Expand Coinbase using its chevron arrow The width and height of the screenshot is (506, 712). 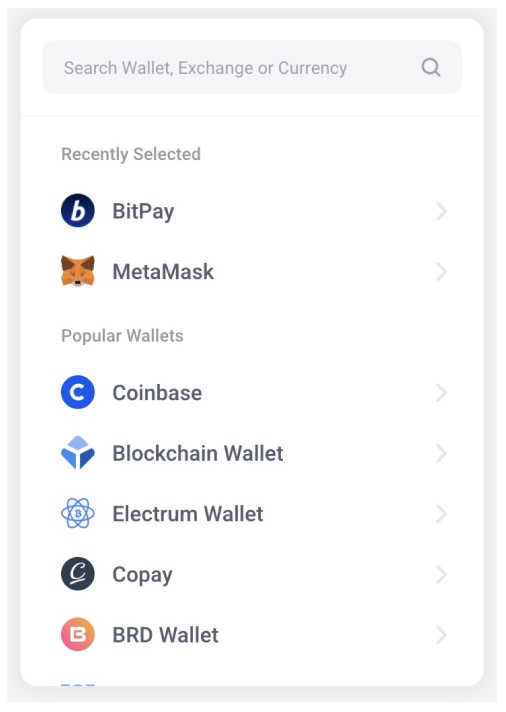click(x=441, y=393)
